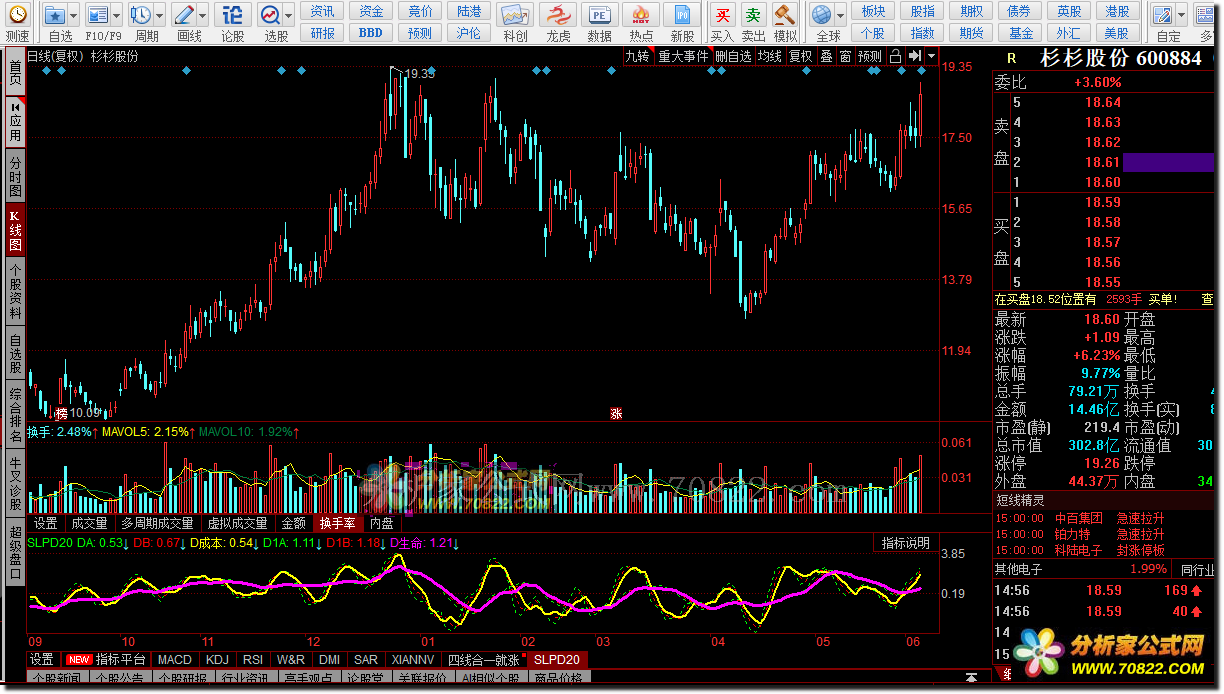Click the 设置 button in volume panel

pyautogui.click(x=46, y=523)
